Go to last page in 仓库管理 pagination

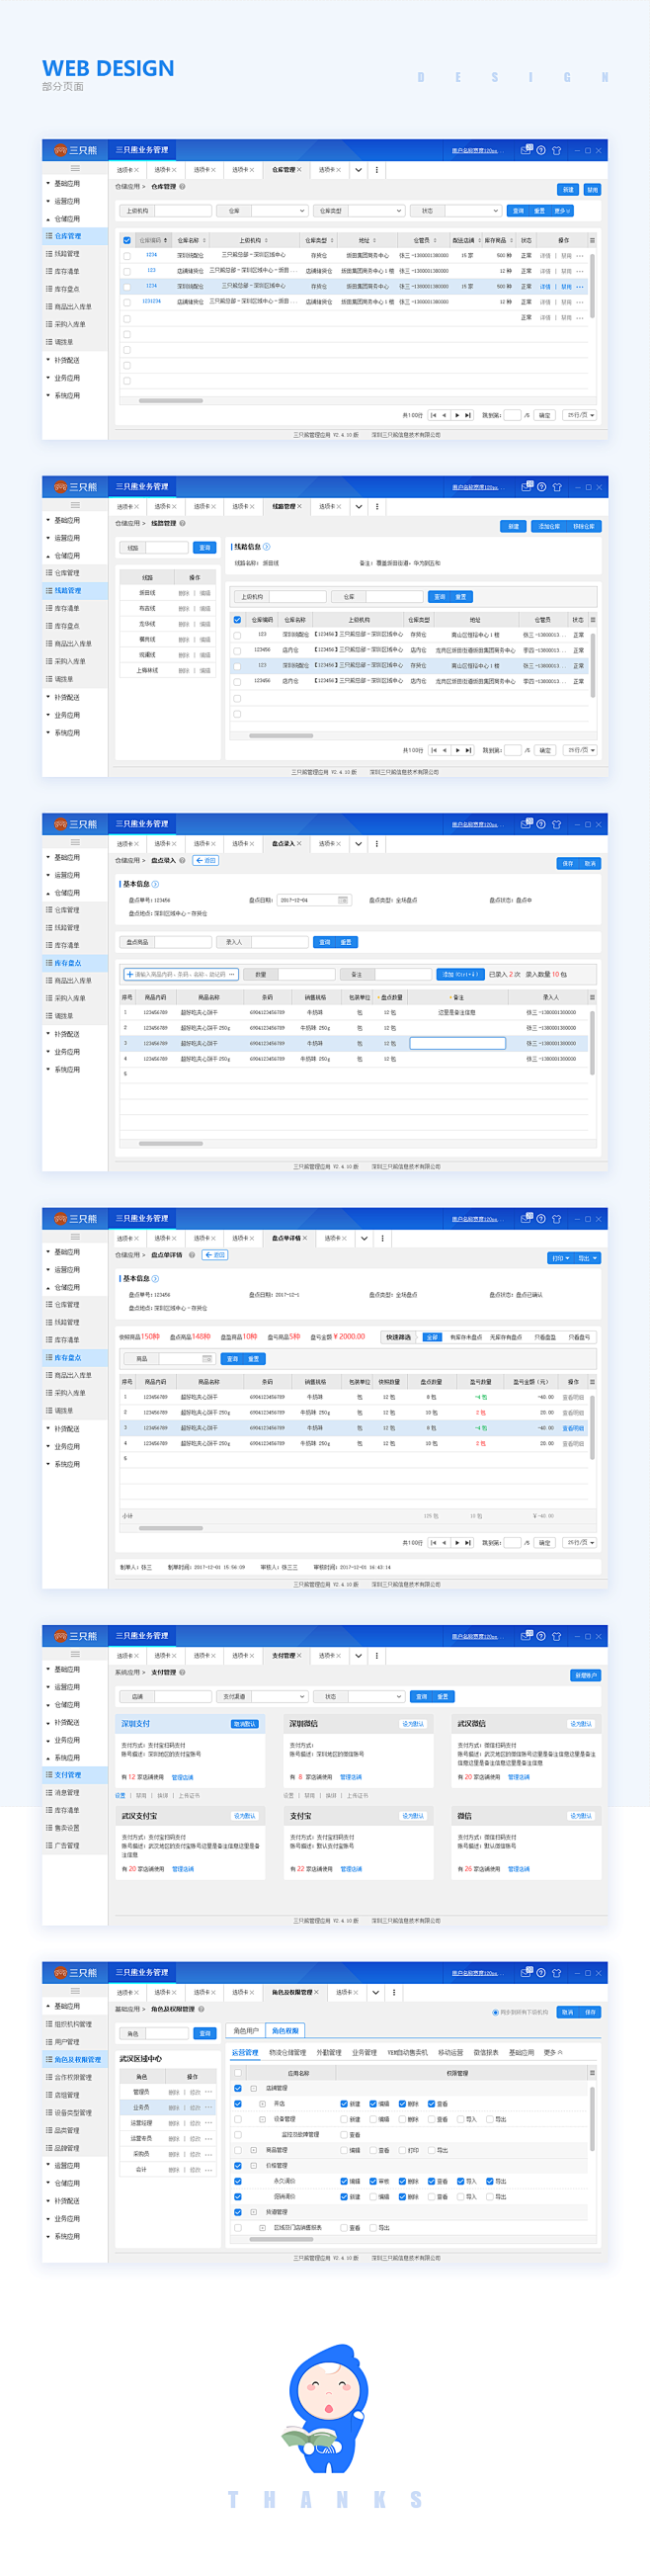[468, 415]
